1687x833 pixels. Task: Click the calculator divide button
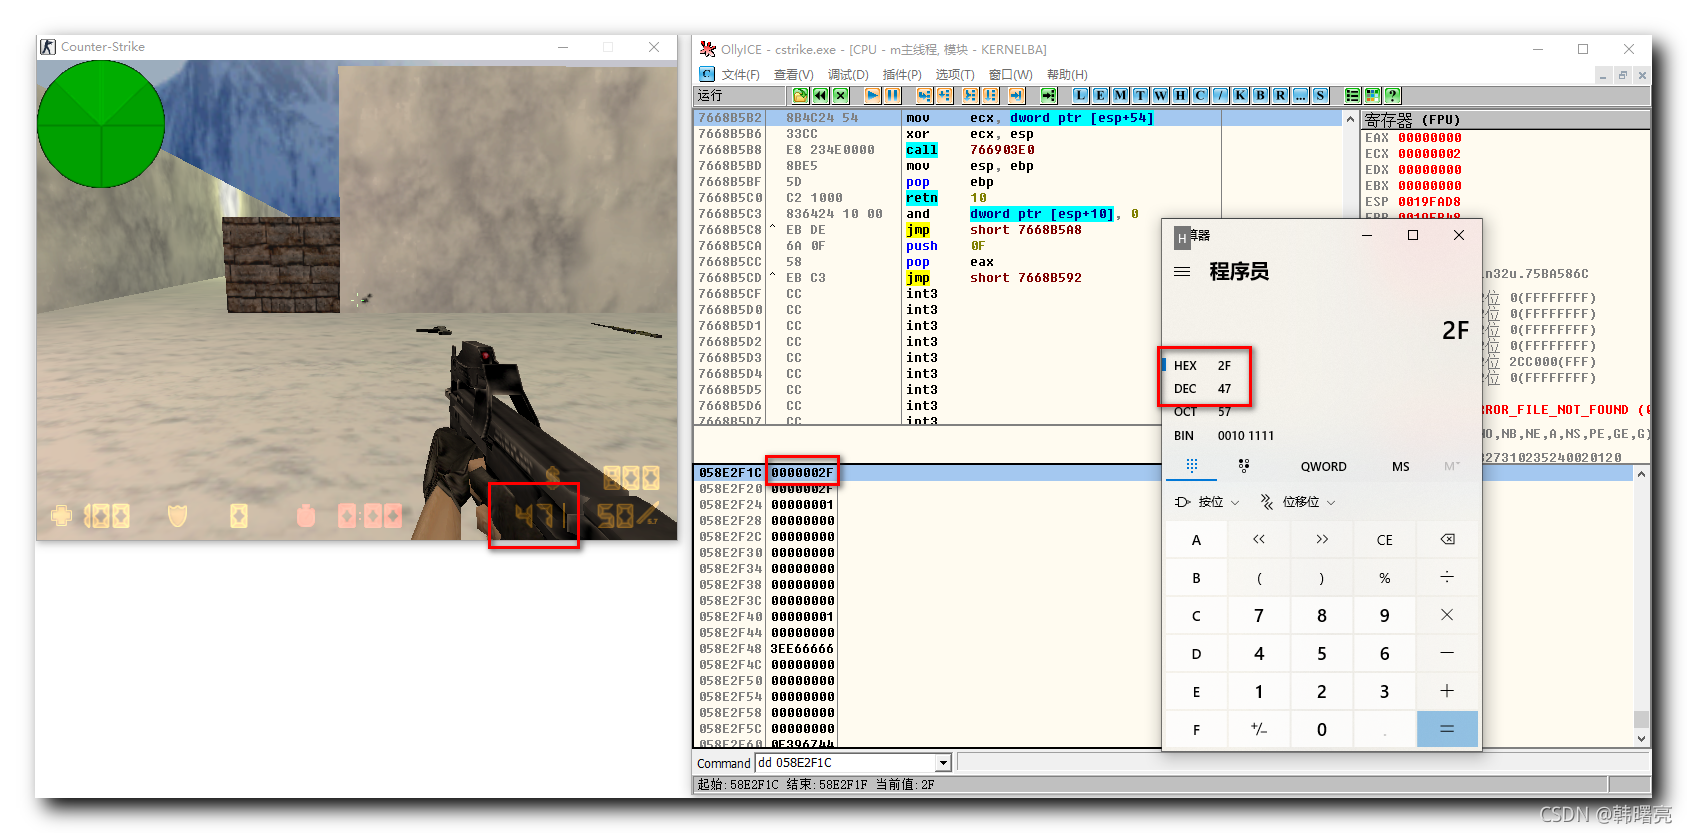[x=1447, y=578]
